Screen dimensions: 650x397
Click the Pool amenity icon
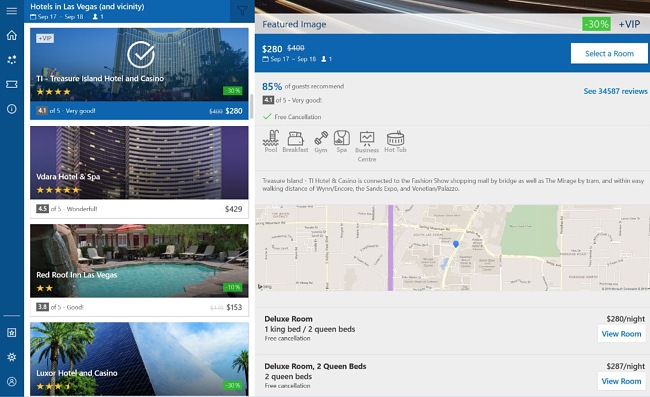(271, 141)
